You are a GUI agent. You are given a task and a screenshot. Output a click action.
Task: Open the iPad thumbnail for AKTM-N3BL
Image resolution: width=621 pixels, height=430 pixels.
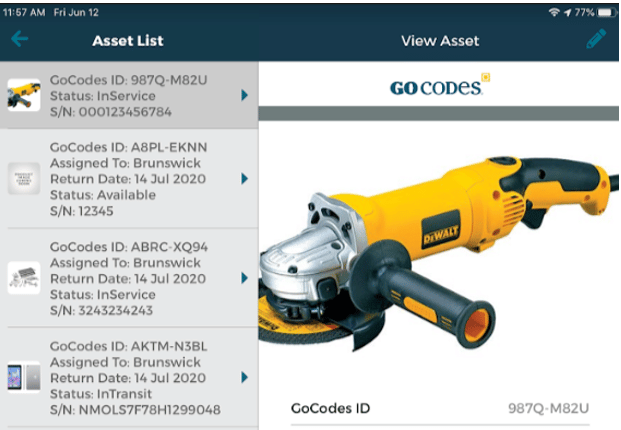tap(24, 377)
